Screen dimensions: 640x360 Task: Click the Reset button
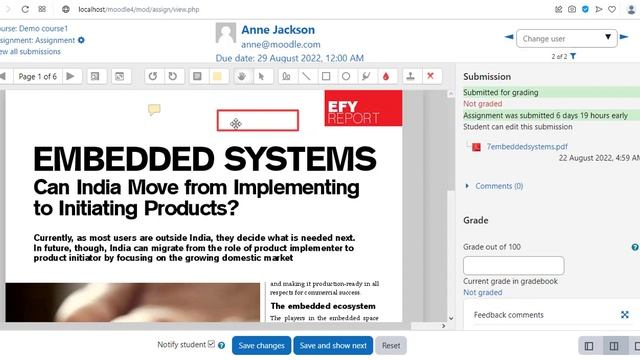coord(391,345)
